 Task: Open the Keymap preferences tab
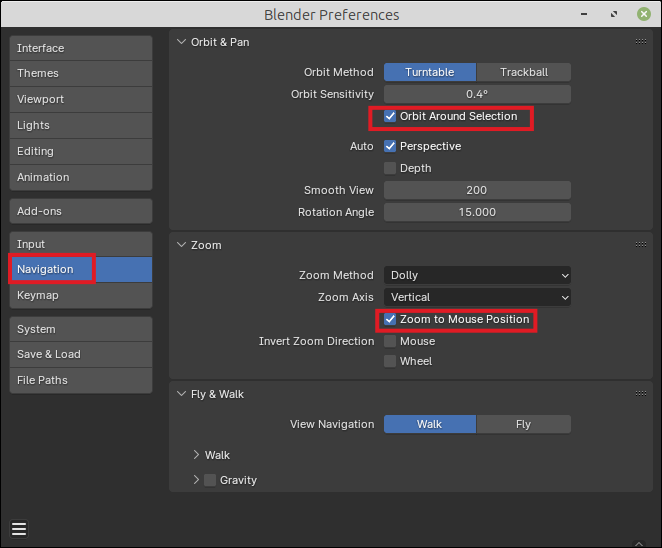click(81, 295)
